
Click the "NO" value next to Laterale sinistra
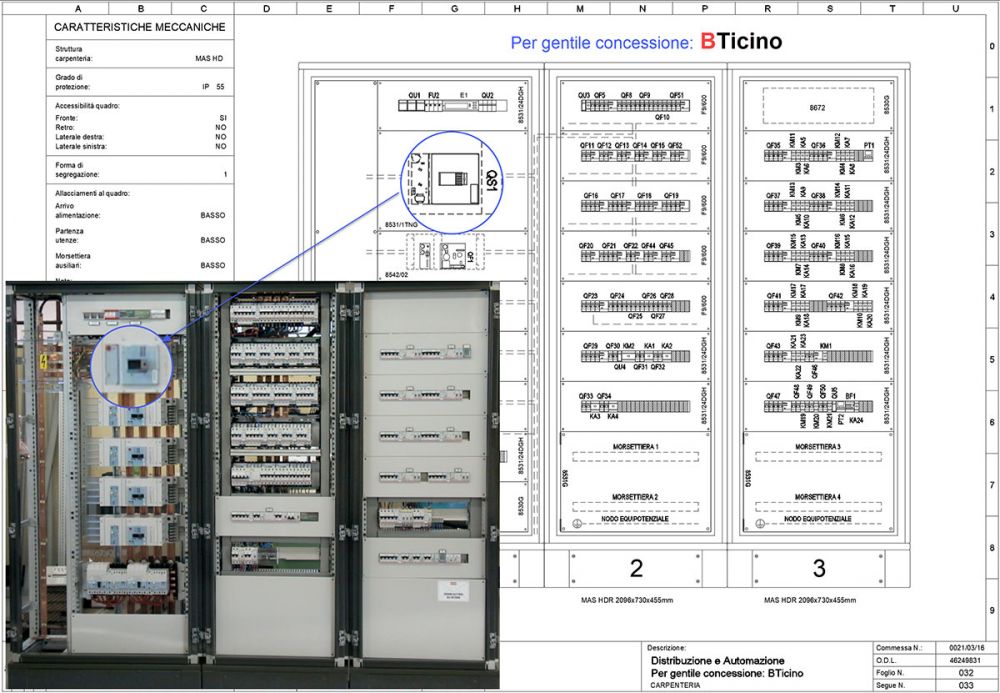click(x=221, y=147)
